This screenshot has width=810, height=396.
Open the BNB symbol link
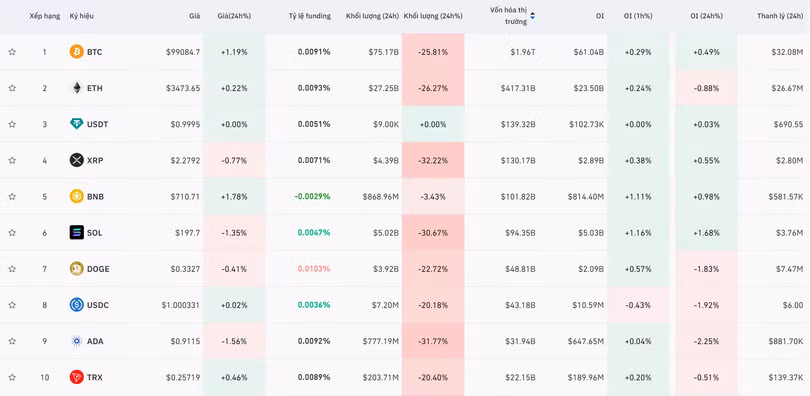(95, 197)
